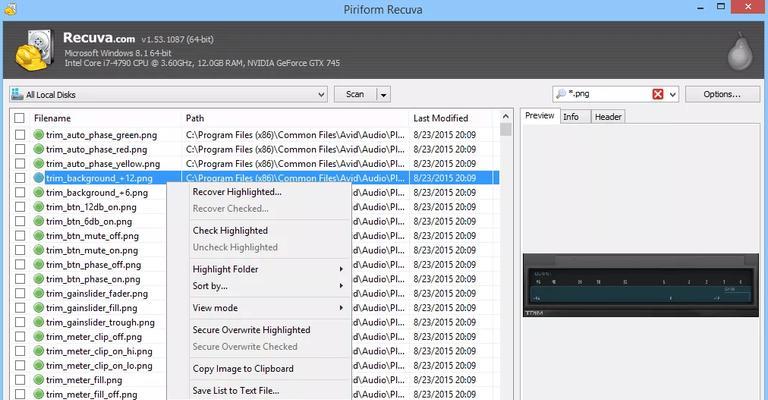Click the Piriform pear logo
Viewport: 768px width, 400px height.
click(740, 51)
